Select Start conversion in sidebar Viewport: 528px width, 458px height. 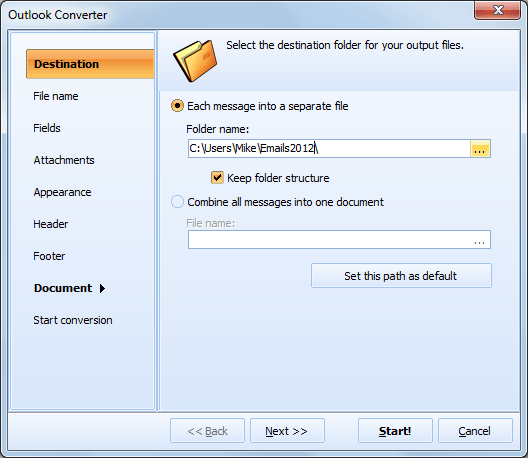73,320
